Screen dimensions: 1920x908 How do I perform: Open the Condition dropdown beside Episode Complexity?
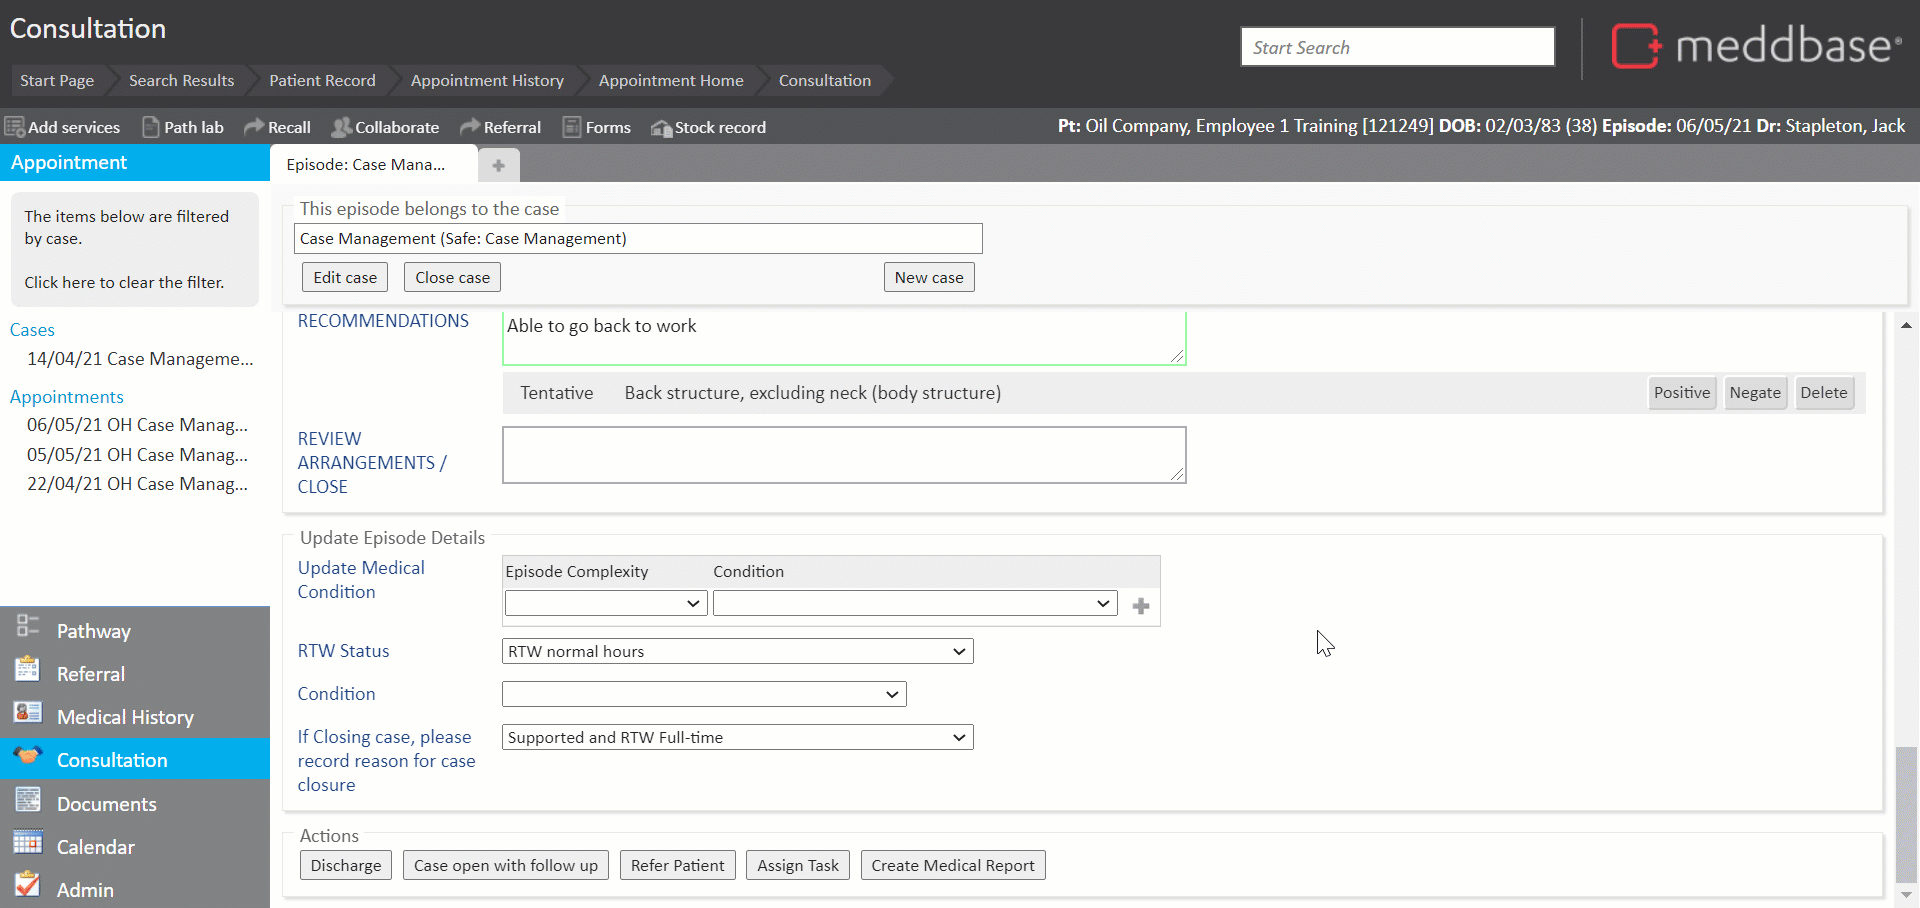[915, 603]
